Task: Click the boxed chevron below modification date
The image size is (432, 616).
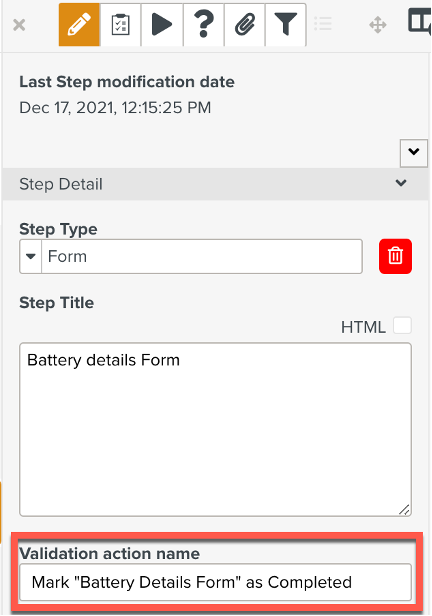Action: pyautogui.click(x=414, y=152)
